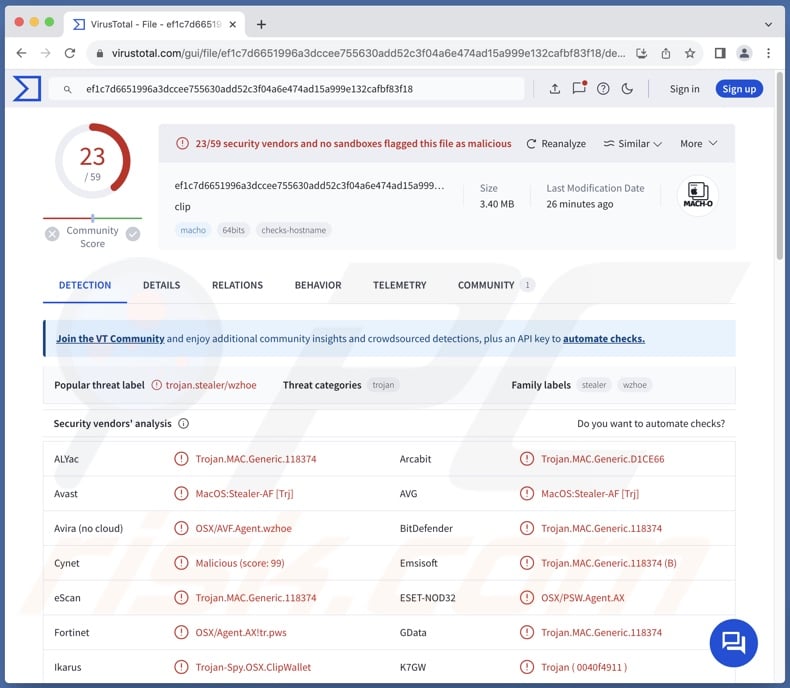Toggle dark mode moon icon
The height and width of the screenshot is (688, 790).
[627, 89]
